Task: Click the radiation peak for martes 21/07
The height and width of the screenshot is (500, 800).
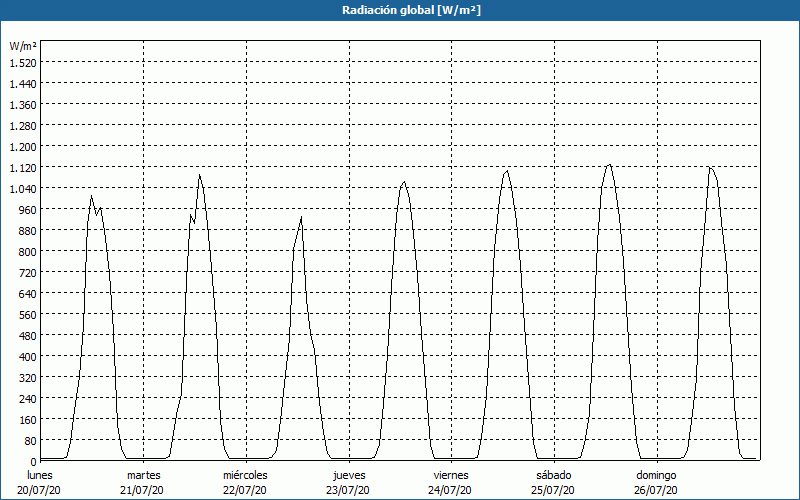Action: [x=199, y=175]
